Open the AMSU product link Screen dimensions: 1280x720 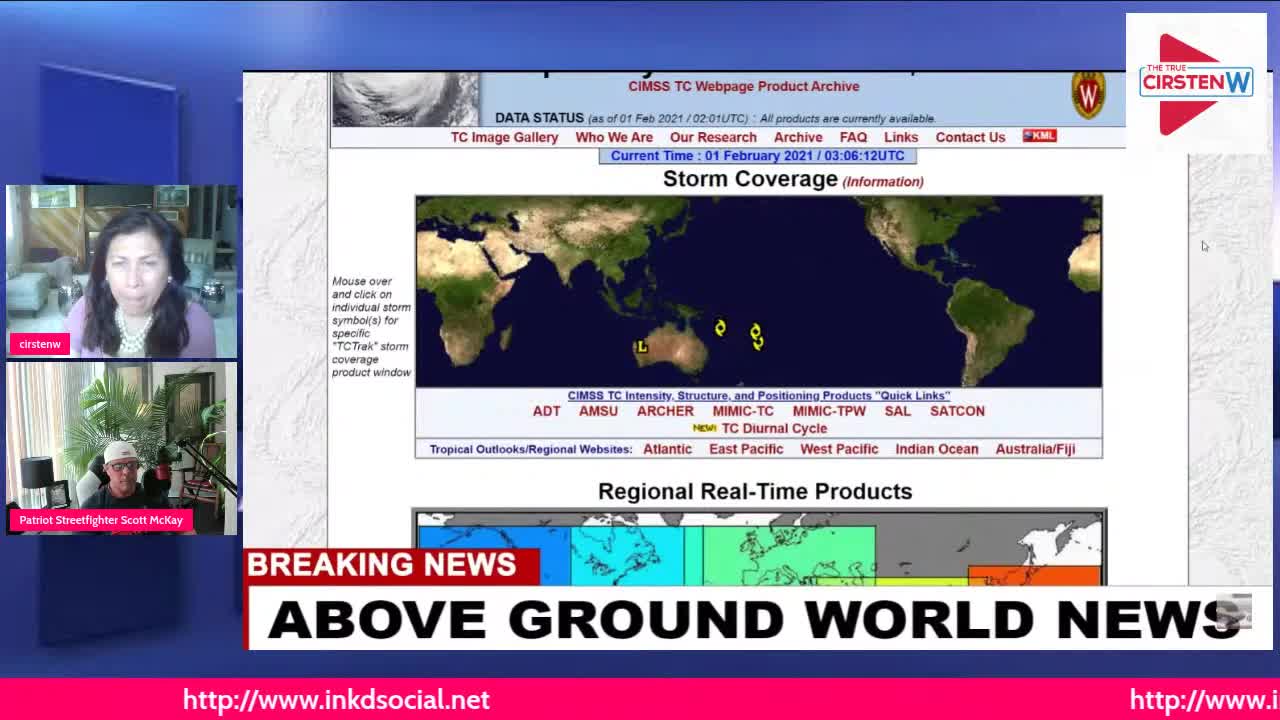click(x=598, y=411)
